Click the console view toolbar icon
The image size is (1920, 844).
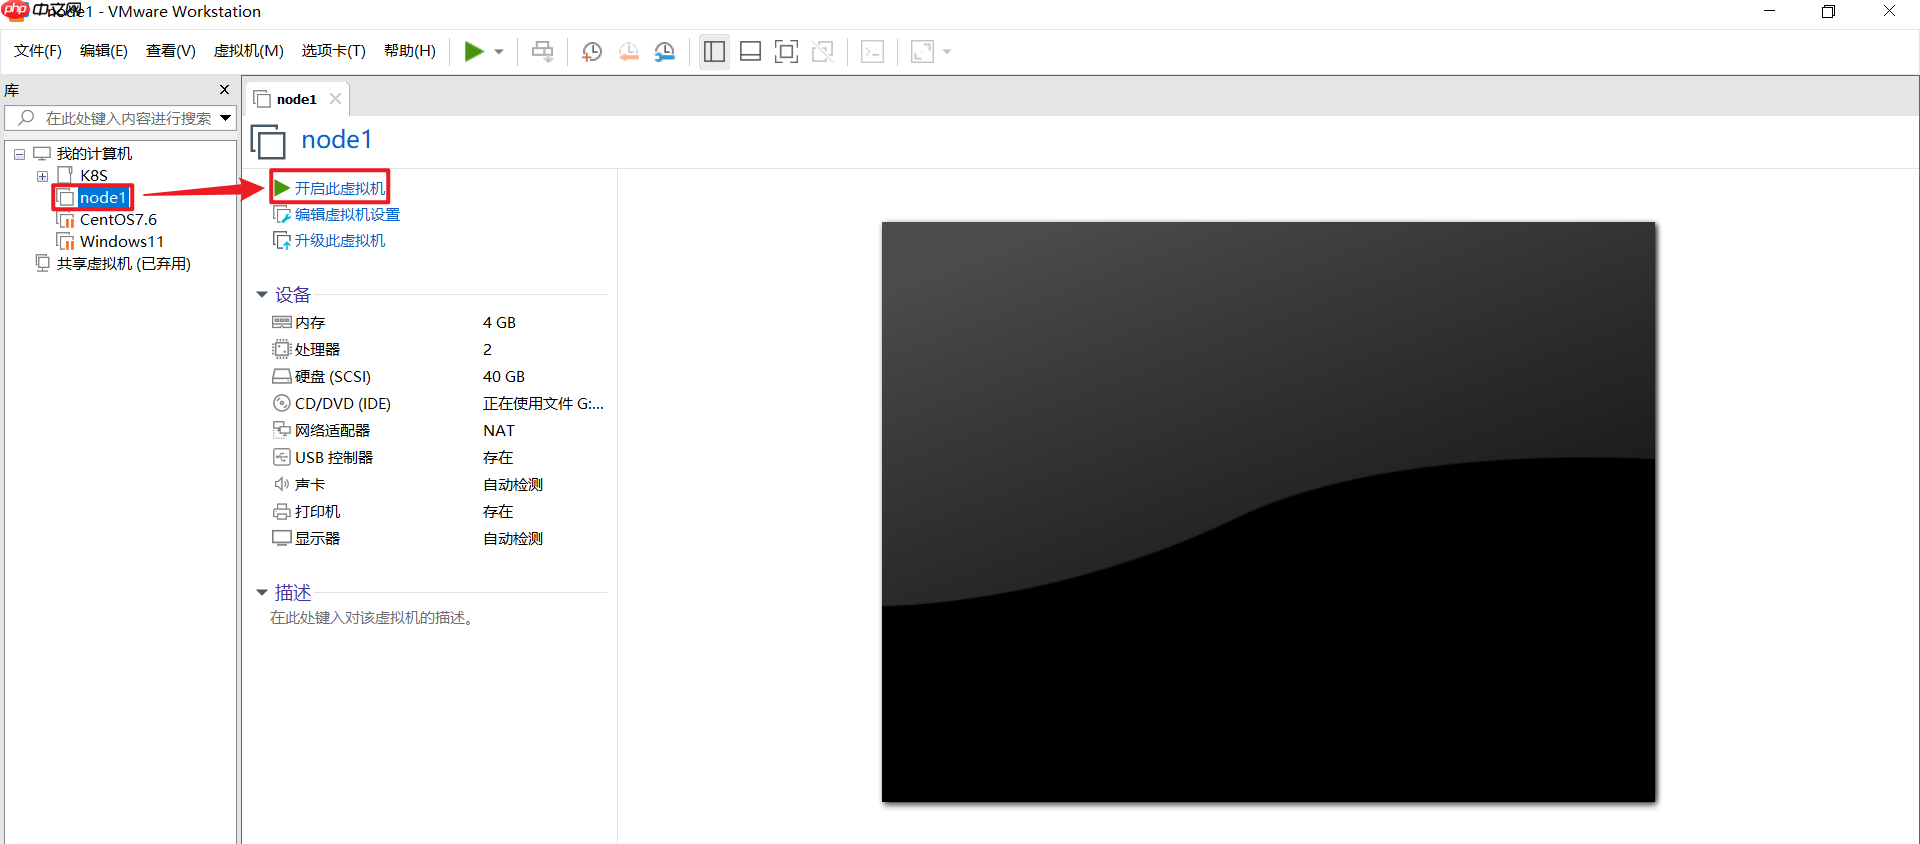872,52
